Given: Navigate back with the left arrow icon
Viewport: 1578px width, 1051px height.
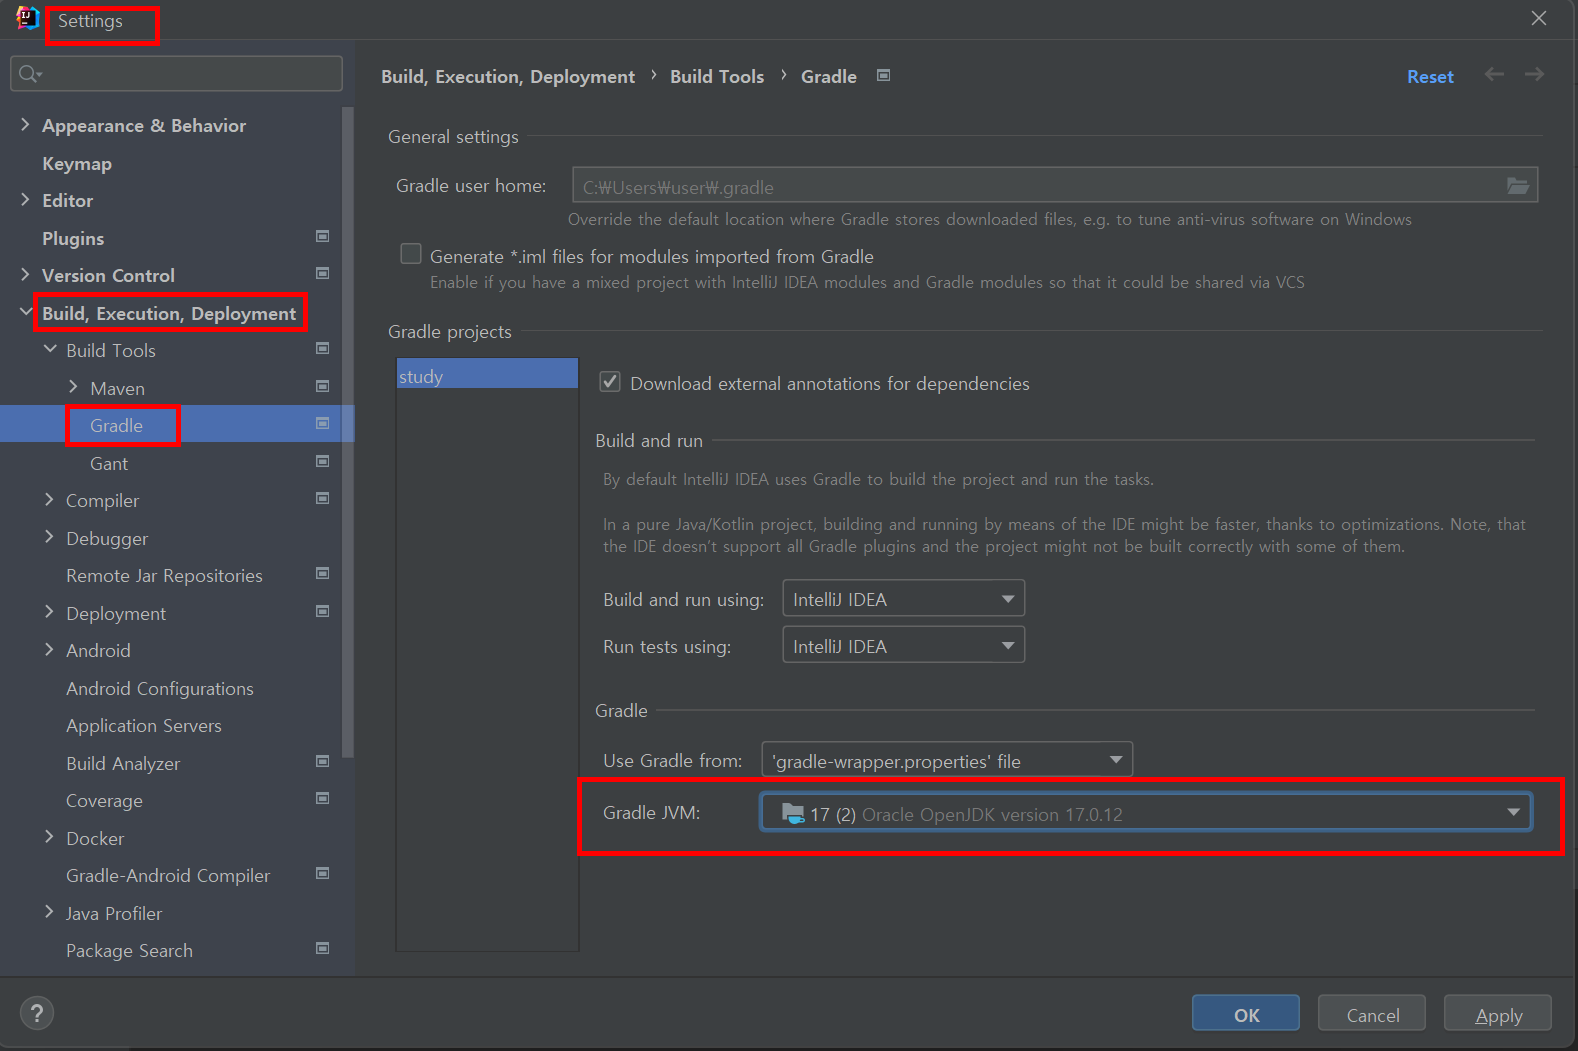Looking at the screenshot, I should point(1494,74).
